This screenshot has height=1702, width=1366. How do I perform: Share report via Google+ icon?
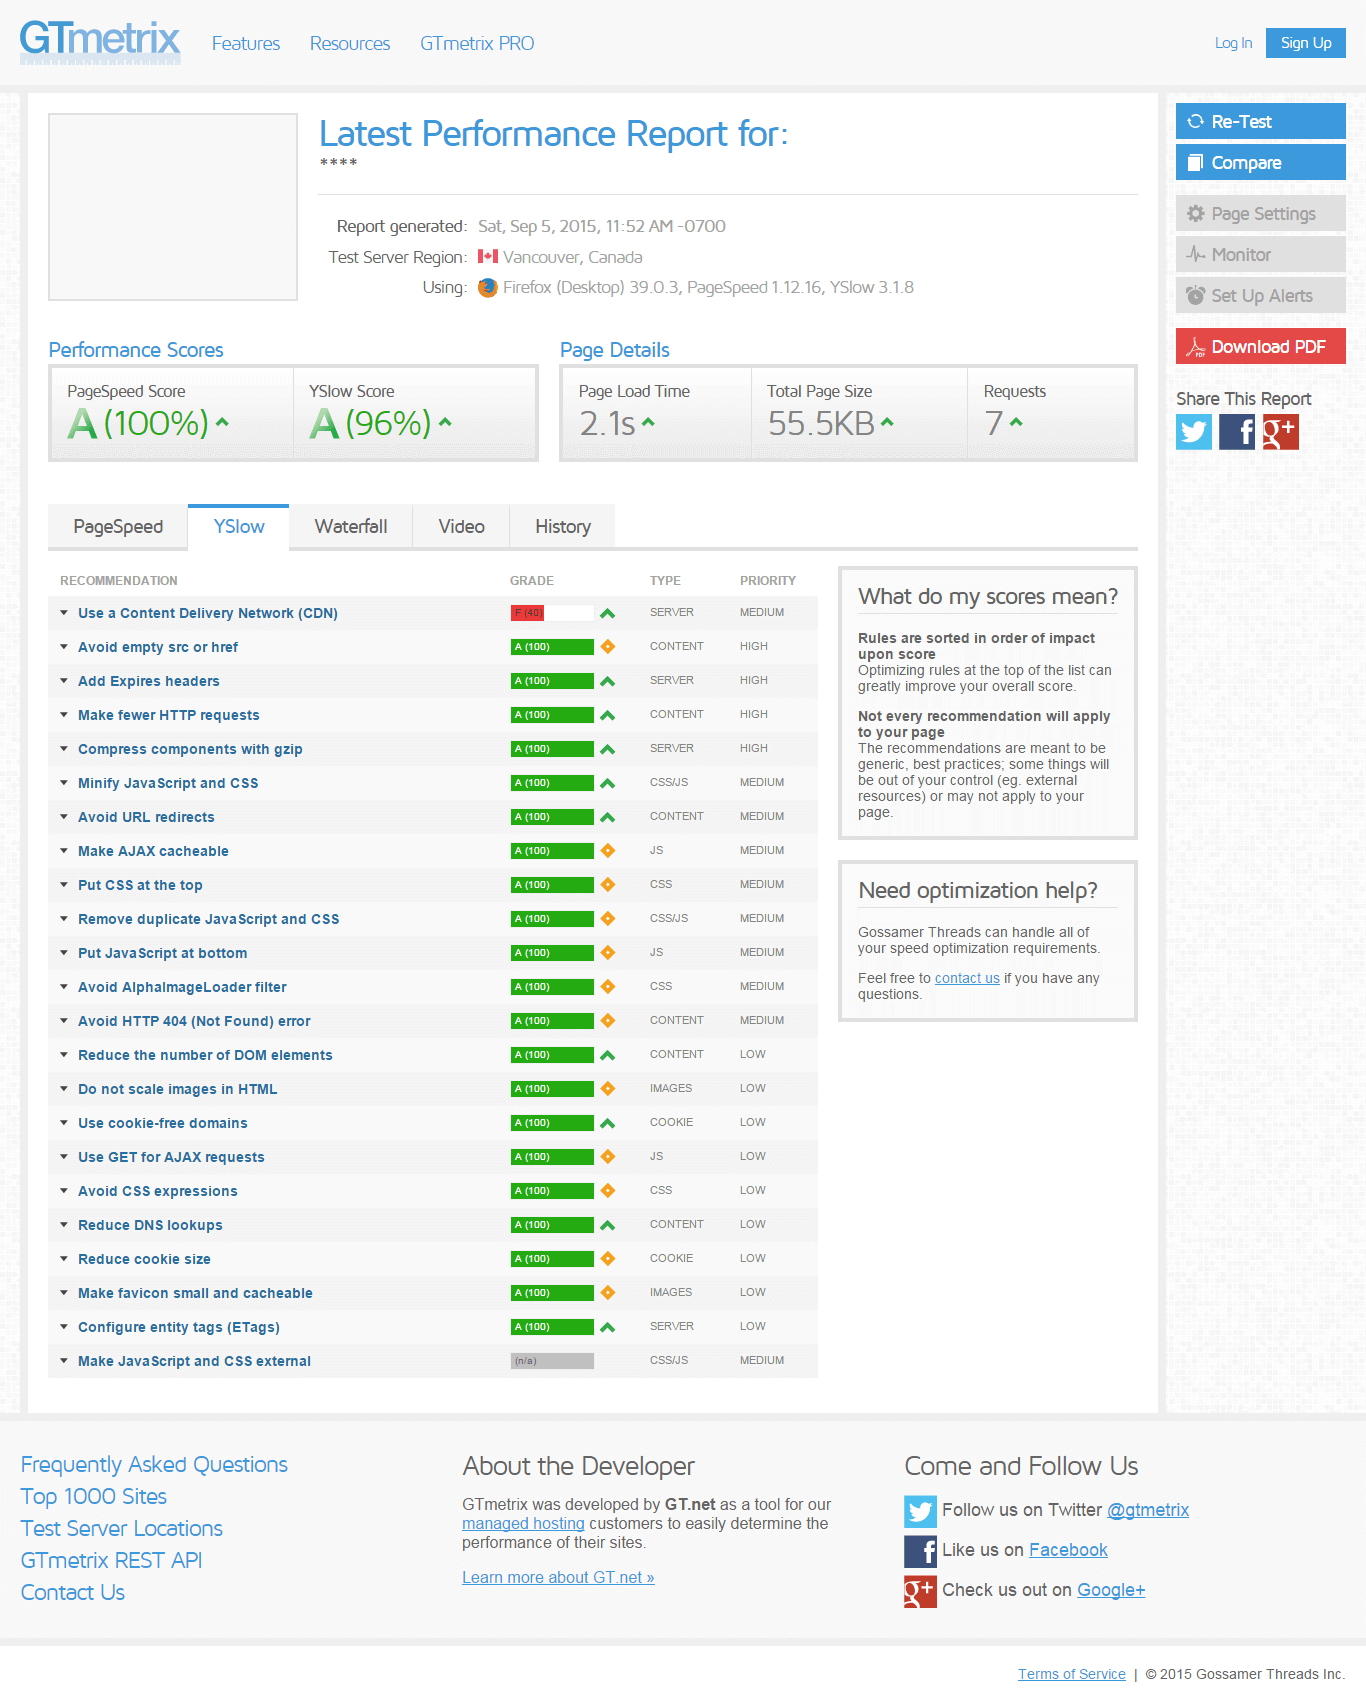pyautogui.click(x=1280, y=432)
